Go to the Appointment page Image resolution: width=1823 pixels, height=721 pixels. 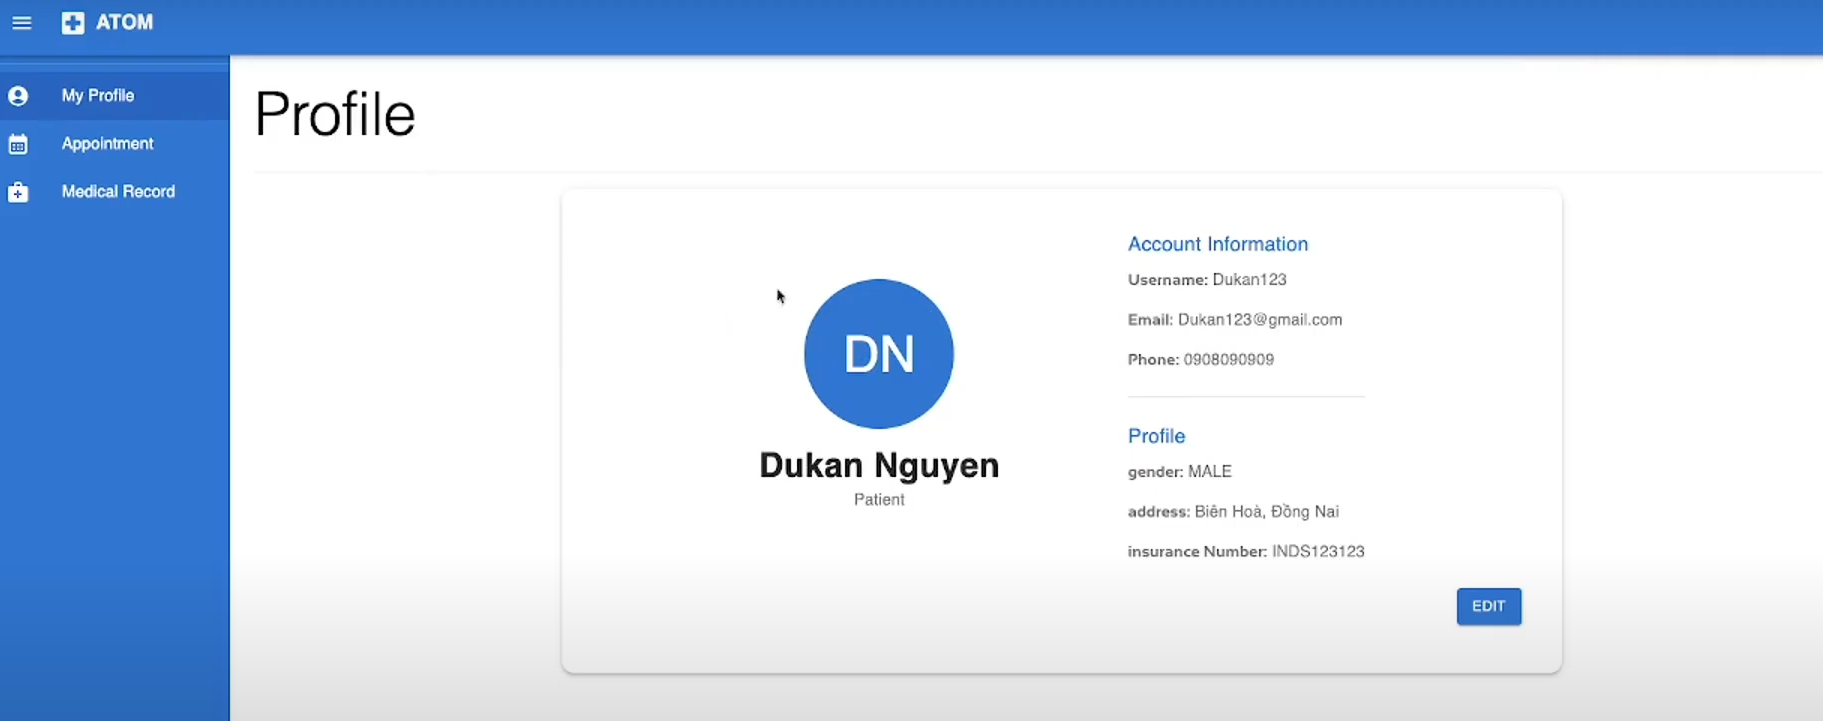click(107, 144)
